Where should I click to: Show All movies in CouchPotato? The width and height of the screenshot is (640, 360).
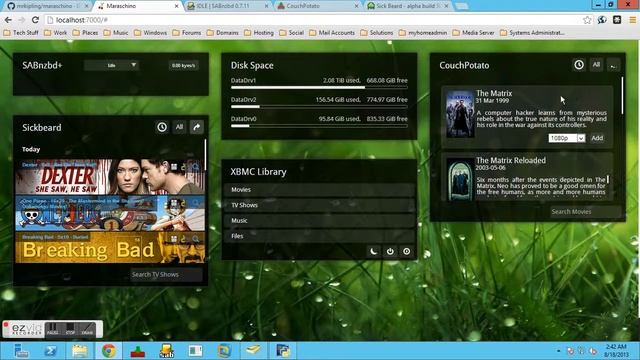(596, 65)
